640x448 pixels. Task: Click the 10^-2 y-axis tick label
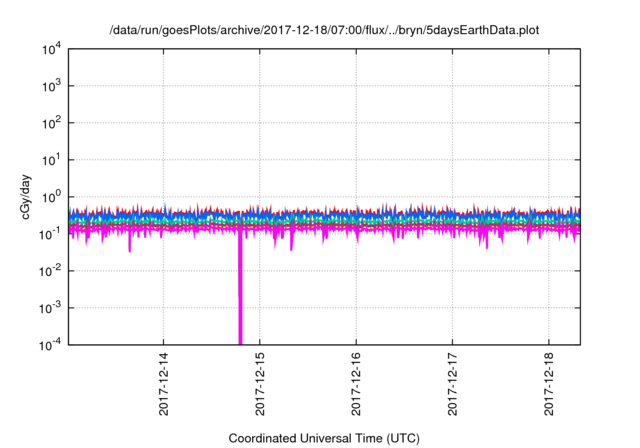tap(50, 271)
